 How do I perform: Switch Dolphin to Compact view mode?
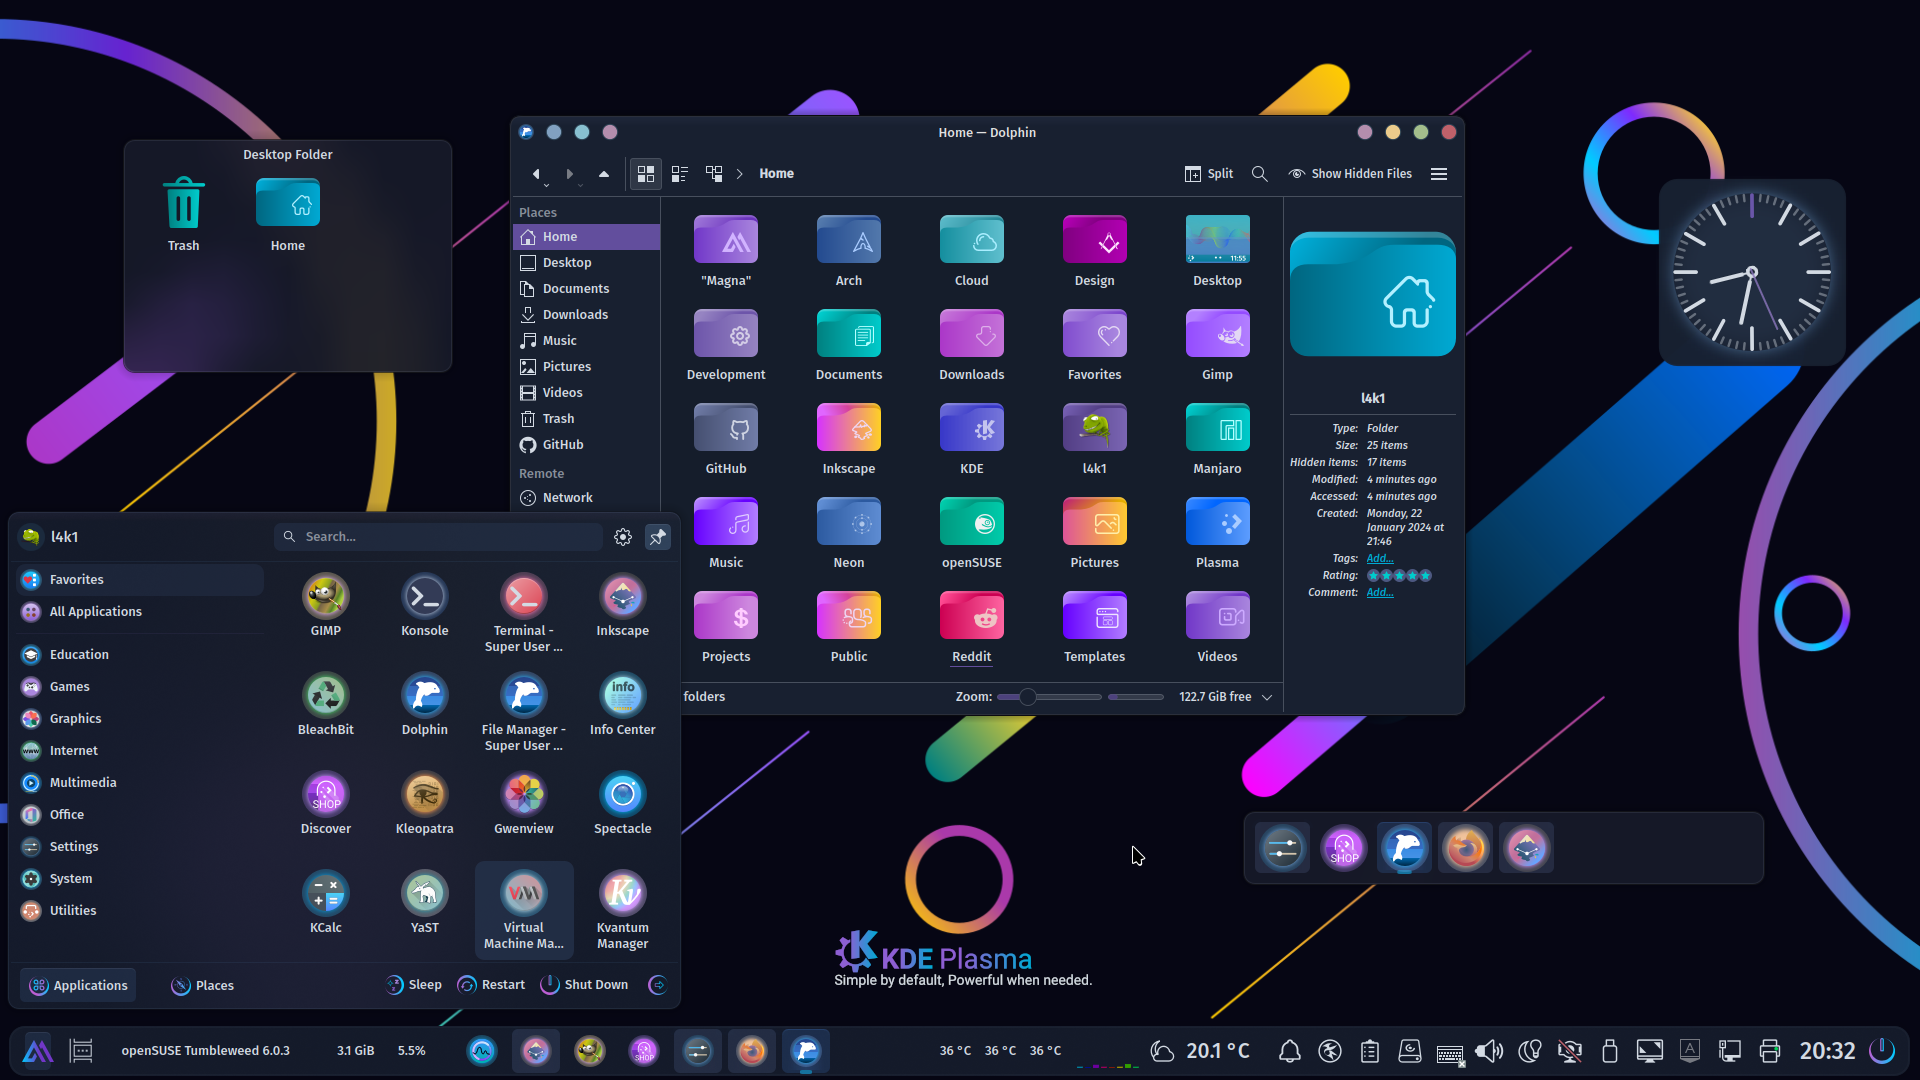tap(680, 173)
